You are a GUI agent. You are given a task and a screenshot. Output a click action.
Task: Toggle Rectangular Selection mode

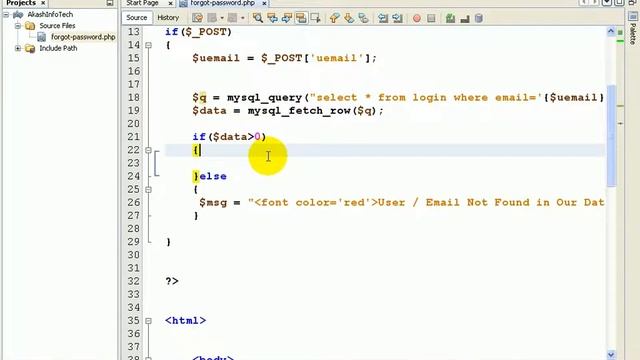316,18
